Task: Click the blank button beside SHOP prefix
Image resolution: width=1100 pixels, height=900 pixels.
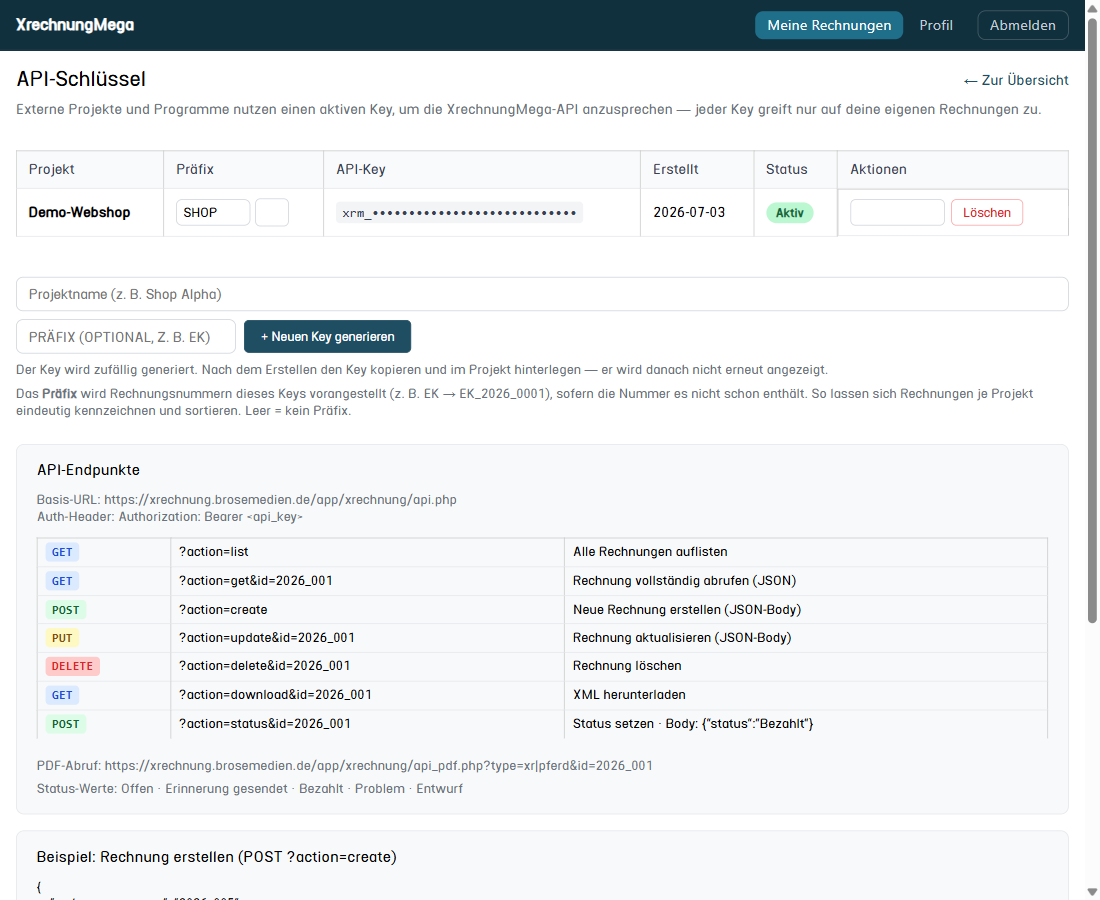Action: pos(271,213)
